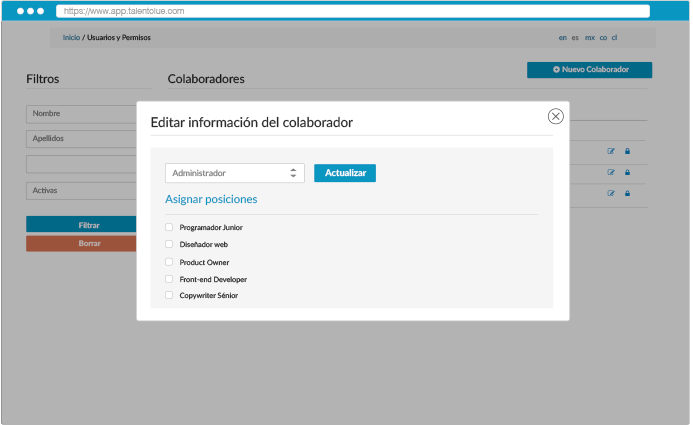
Task: Click the third row's lock icon
Action: coord(628,192)
